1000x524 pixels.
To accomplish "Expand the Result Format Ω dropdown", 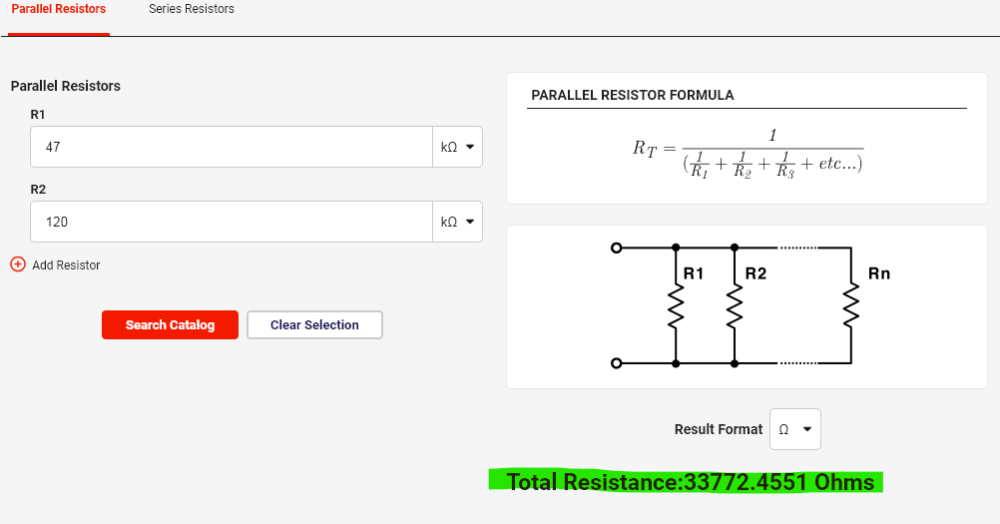I will (795, 429).
